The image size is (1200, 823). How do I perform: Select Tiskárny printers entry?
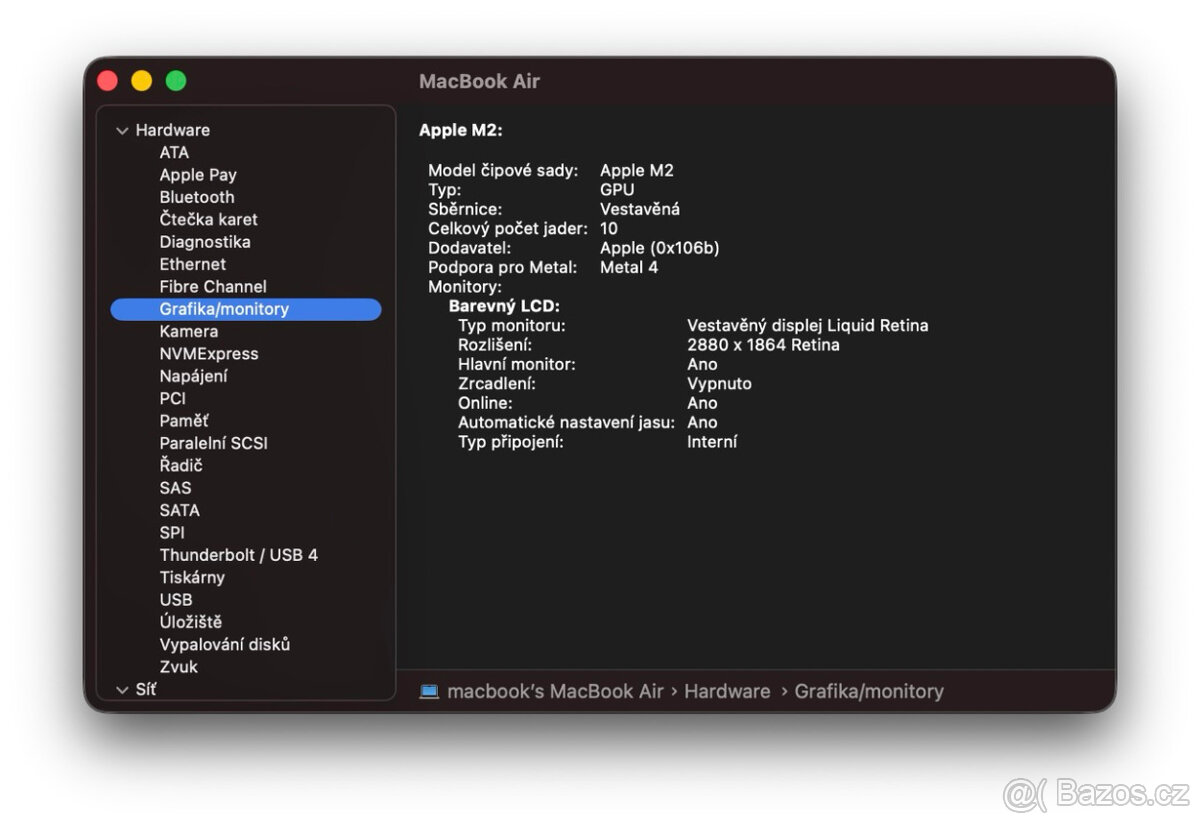(x=192, y=577)
